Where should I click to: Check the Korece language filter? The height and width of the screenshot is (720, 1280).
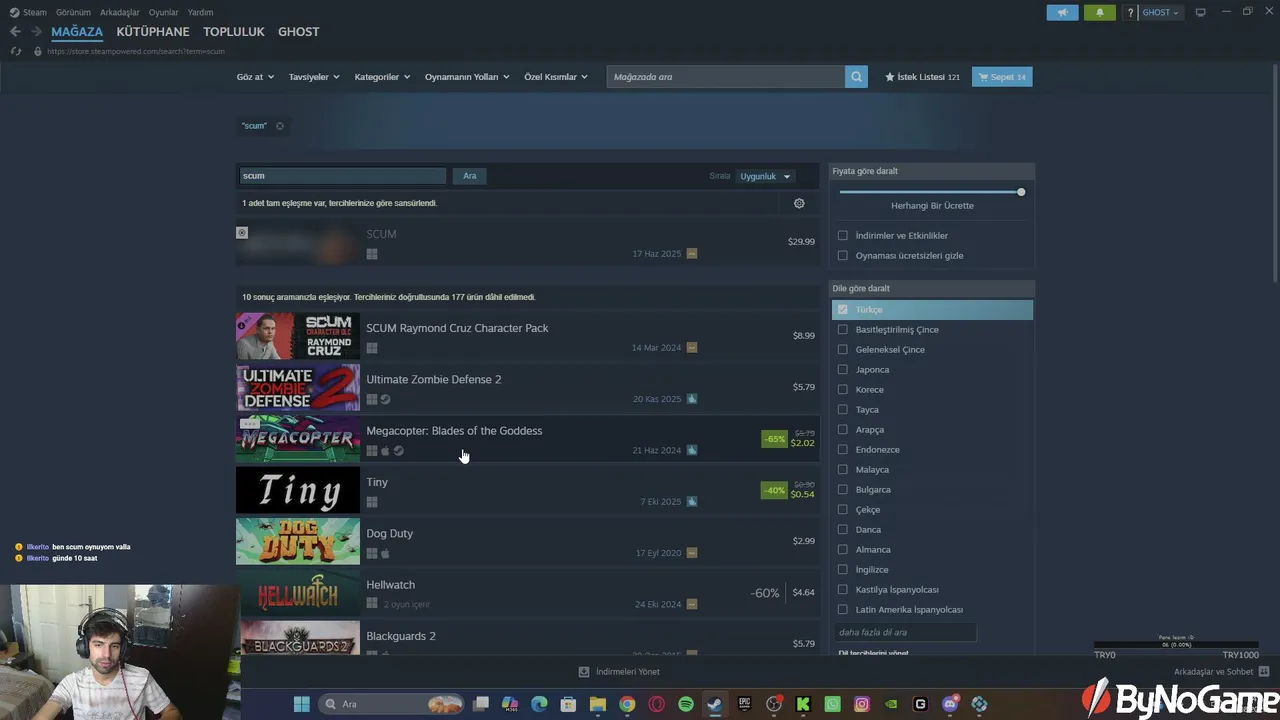[843, 390]
